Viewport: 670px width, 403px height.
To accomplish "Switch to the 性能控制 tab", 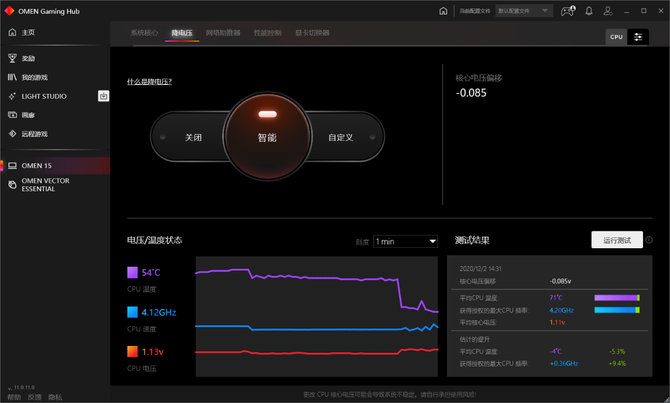I will coord(267,33).
